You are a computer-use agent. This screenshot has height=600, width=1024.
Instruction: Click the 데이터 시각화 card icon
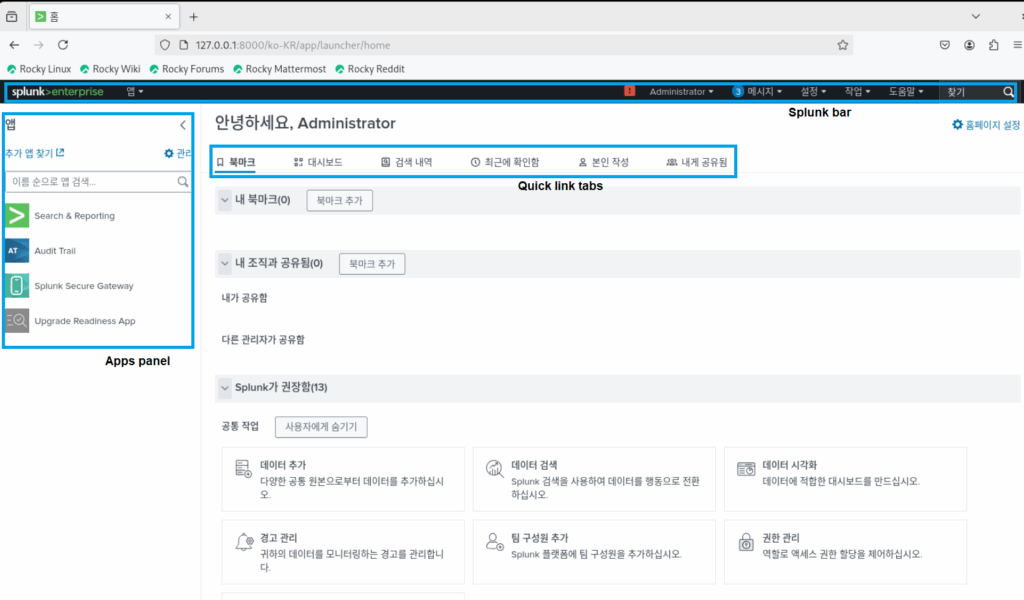pyautogui.click(x=746, y=468)
